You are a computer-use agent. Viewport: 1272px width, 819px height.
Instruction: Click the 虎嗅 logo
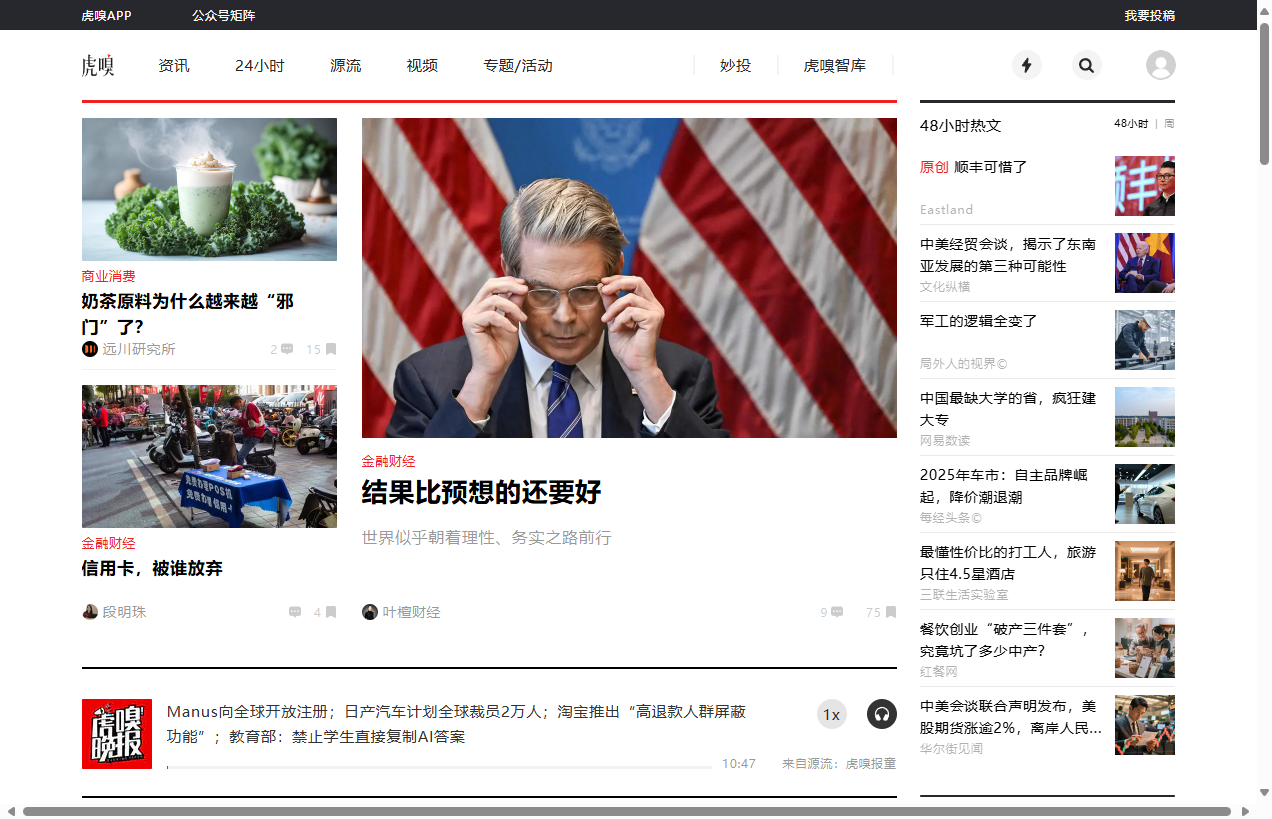pyautogui.click(x=98, y=65)
